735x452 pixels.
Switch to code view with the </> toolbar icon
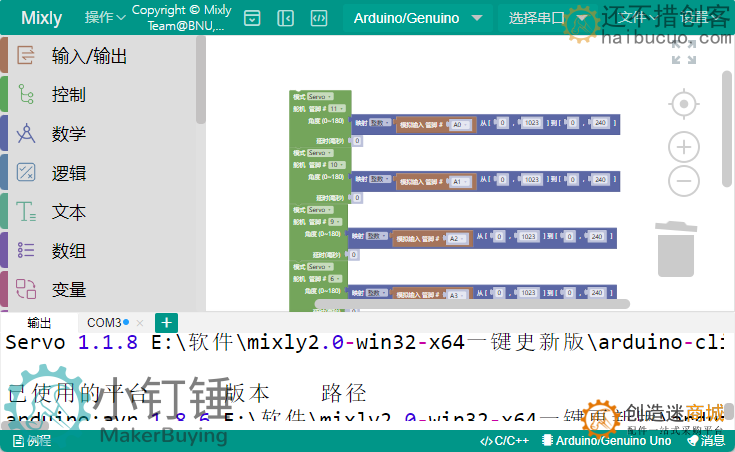319,18
